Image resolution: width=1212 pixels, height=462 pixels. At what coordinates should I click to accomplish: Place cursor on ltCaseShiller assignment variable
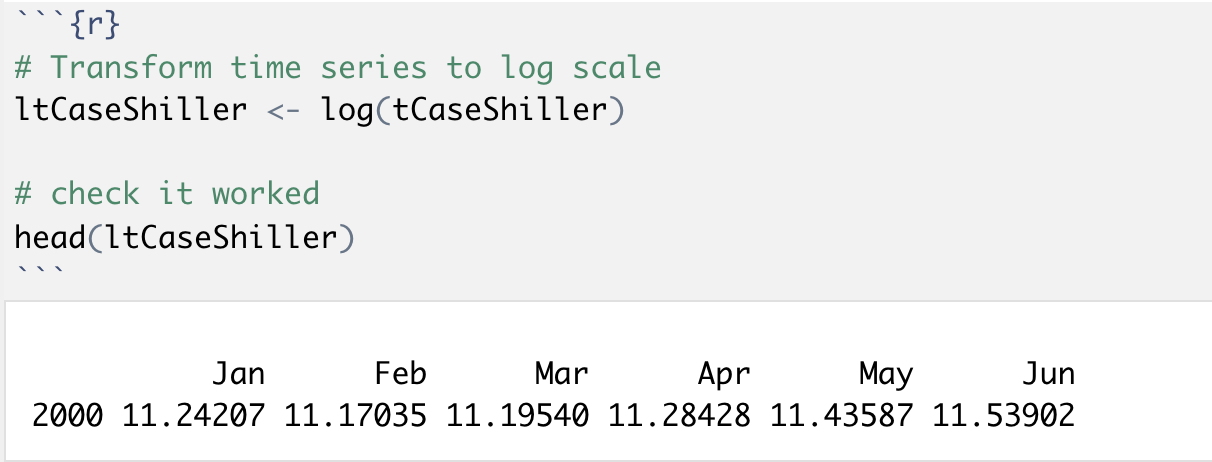131,109
